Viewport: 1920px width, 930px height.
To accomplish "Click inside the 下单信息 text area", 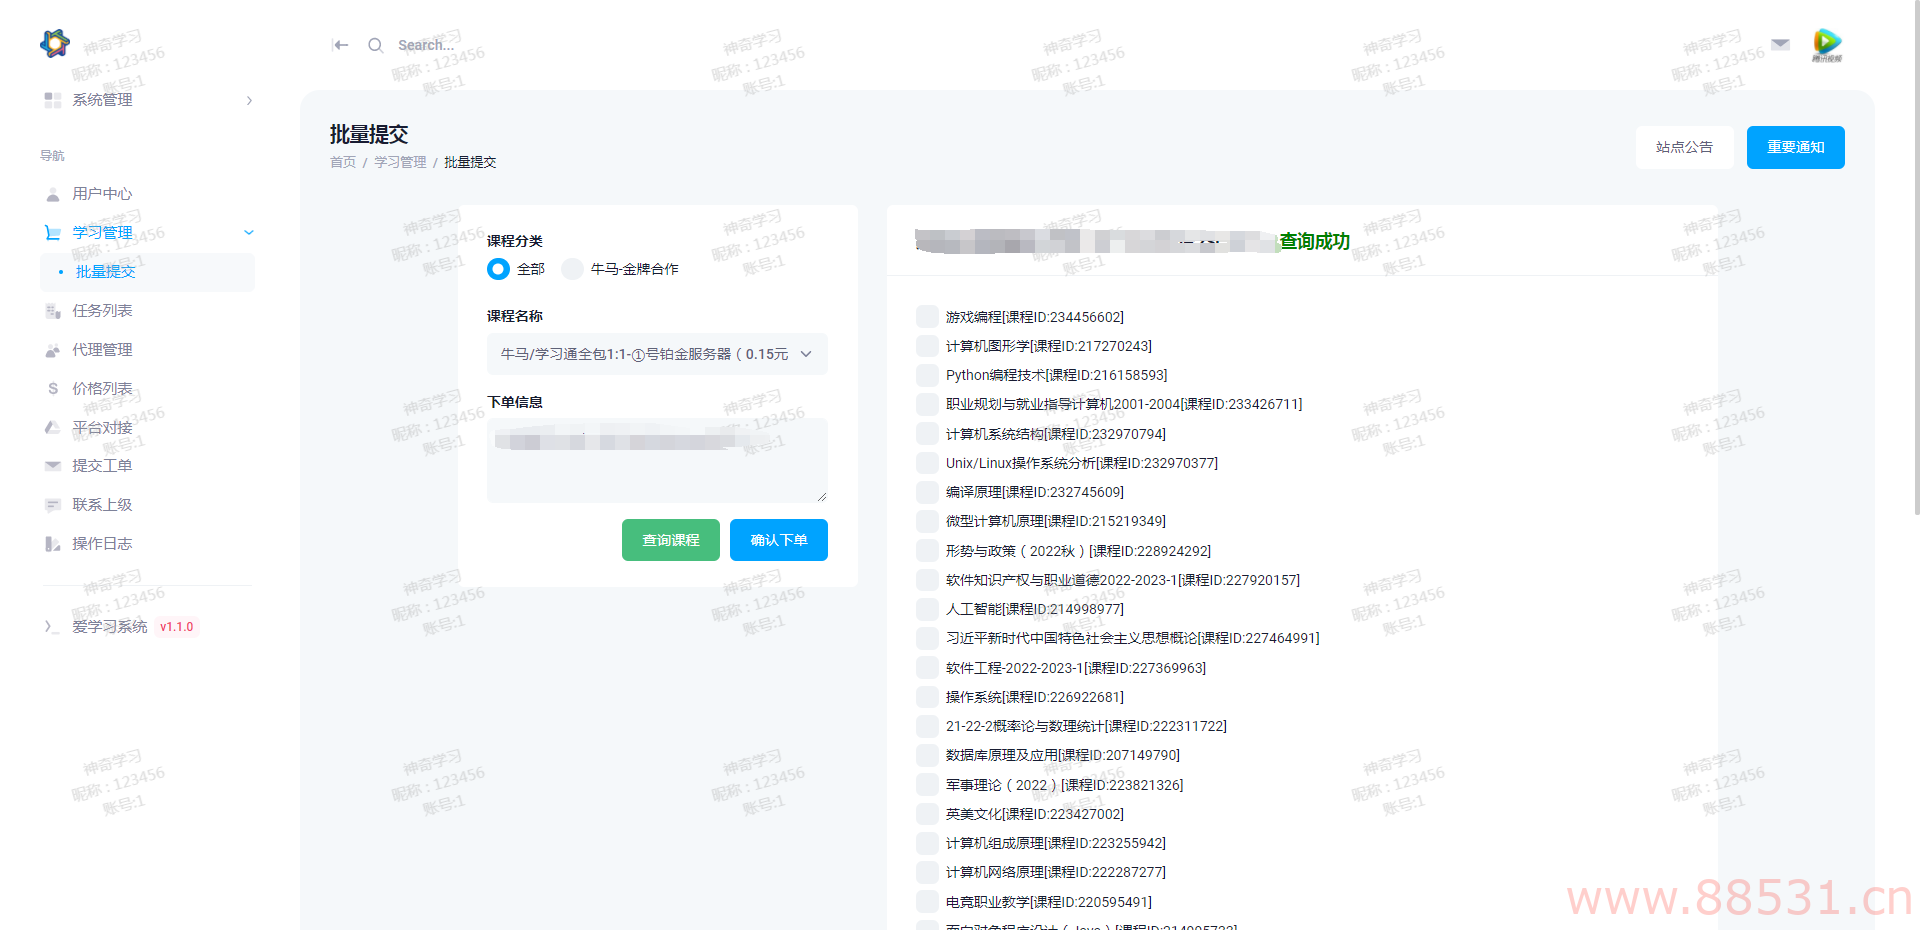I will [x=656, y=470].
